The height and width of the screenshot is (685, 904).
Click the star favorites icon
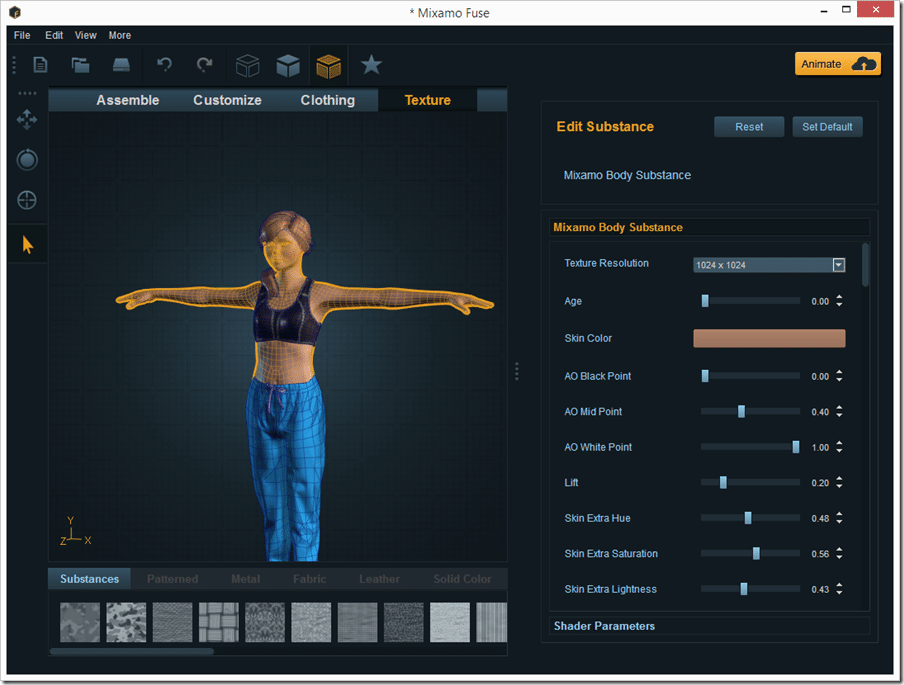tap(371, 65)
